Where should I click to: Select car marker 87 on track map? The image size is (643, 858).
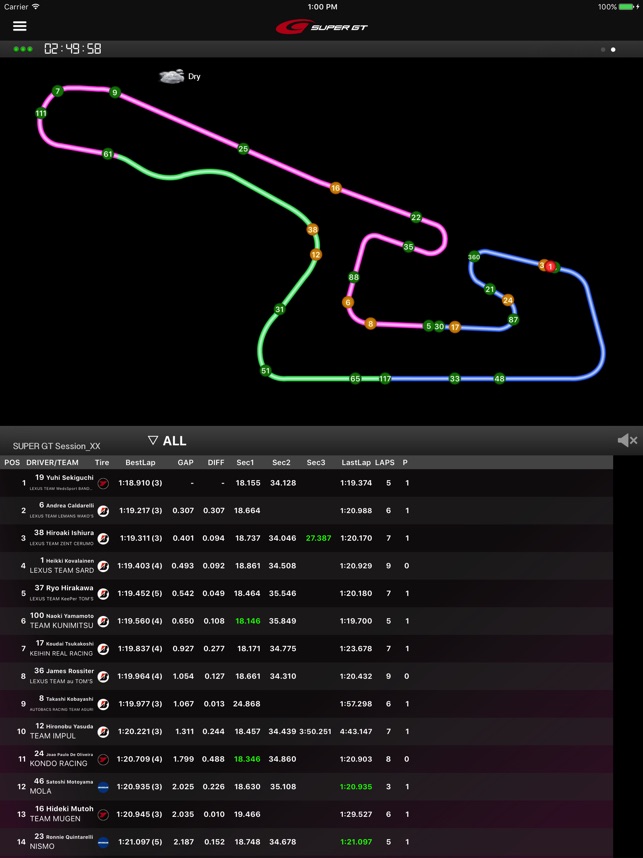click(x=513, y=320)
